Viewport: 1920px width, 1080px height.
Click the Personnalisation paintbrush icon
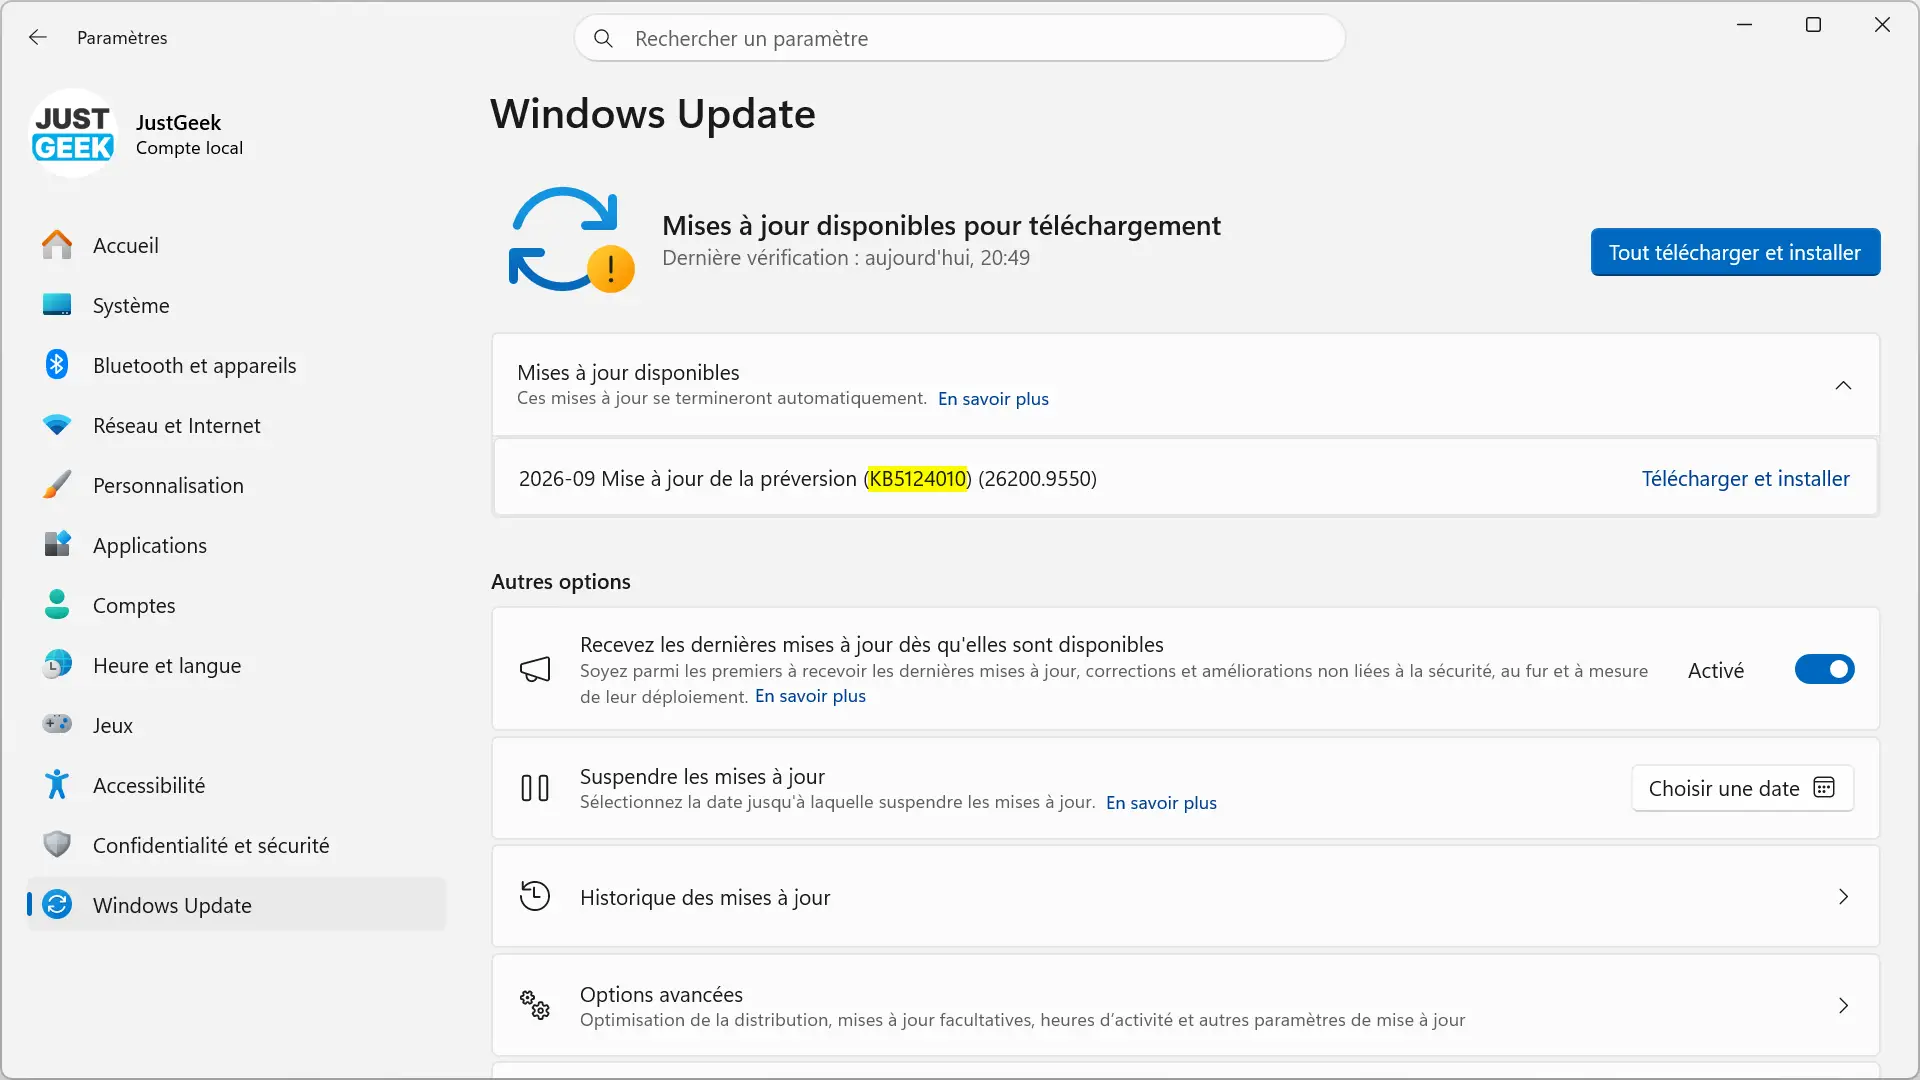[57, 485]
